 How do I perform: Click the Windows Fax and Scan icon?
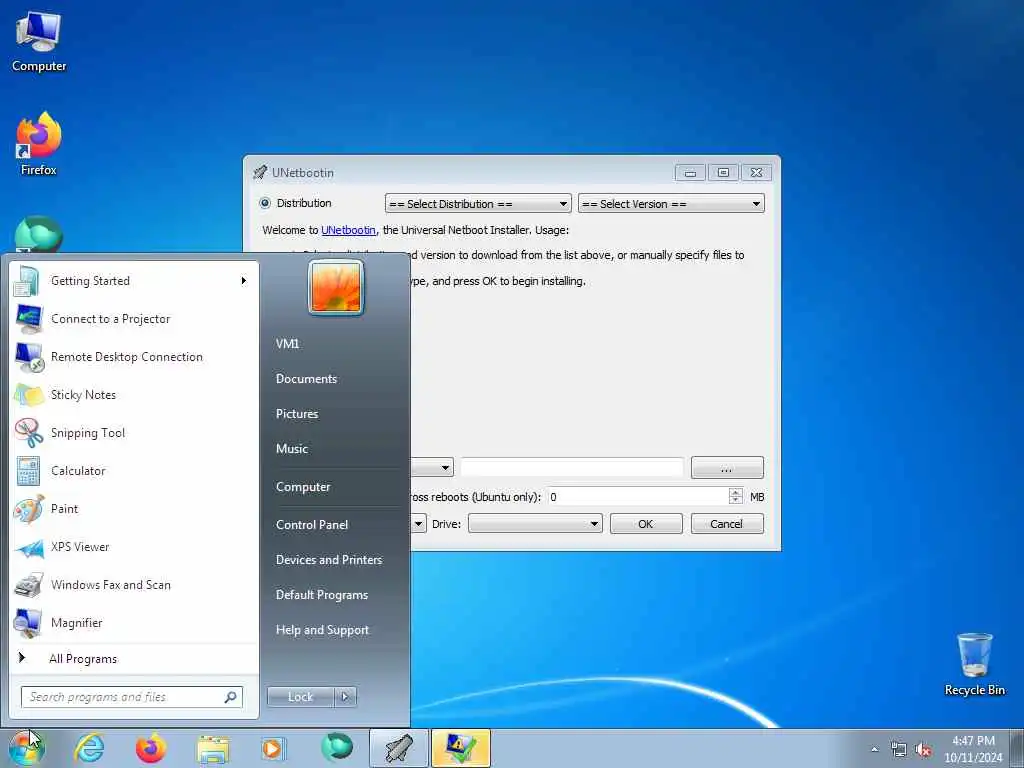tap(28, 585)
